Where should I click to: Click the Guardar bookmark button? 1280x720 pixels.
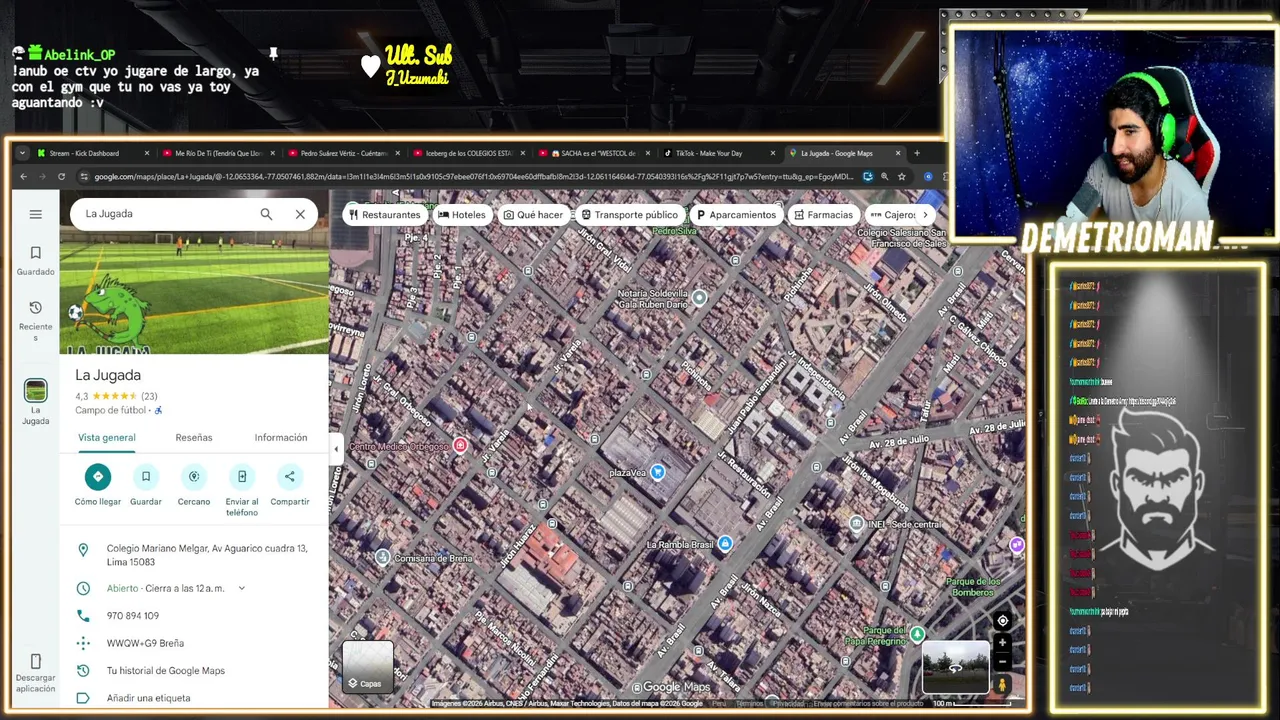pyautogui.click(x=146, y=477)
